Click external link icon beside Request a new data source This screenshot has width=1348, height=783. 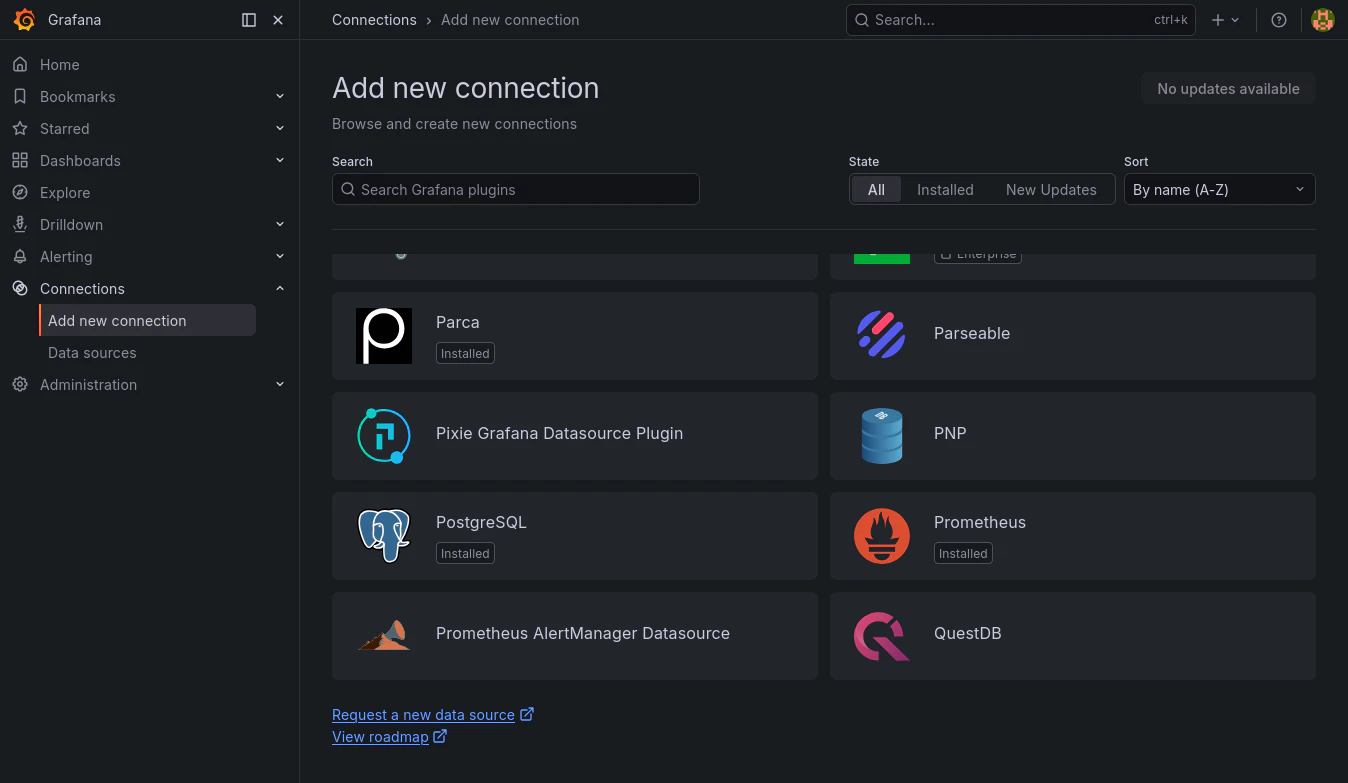[527, 714]
